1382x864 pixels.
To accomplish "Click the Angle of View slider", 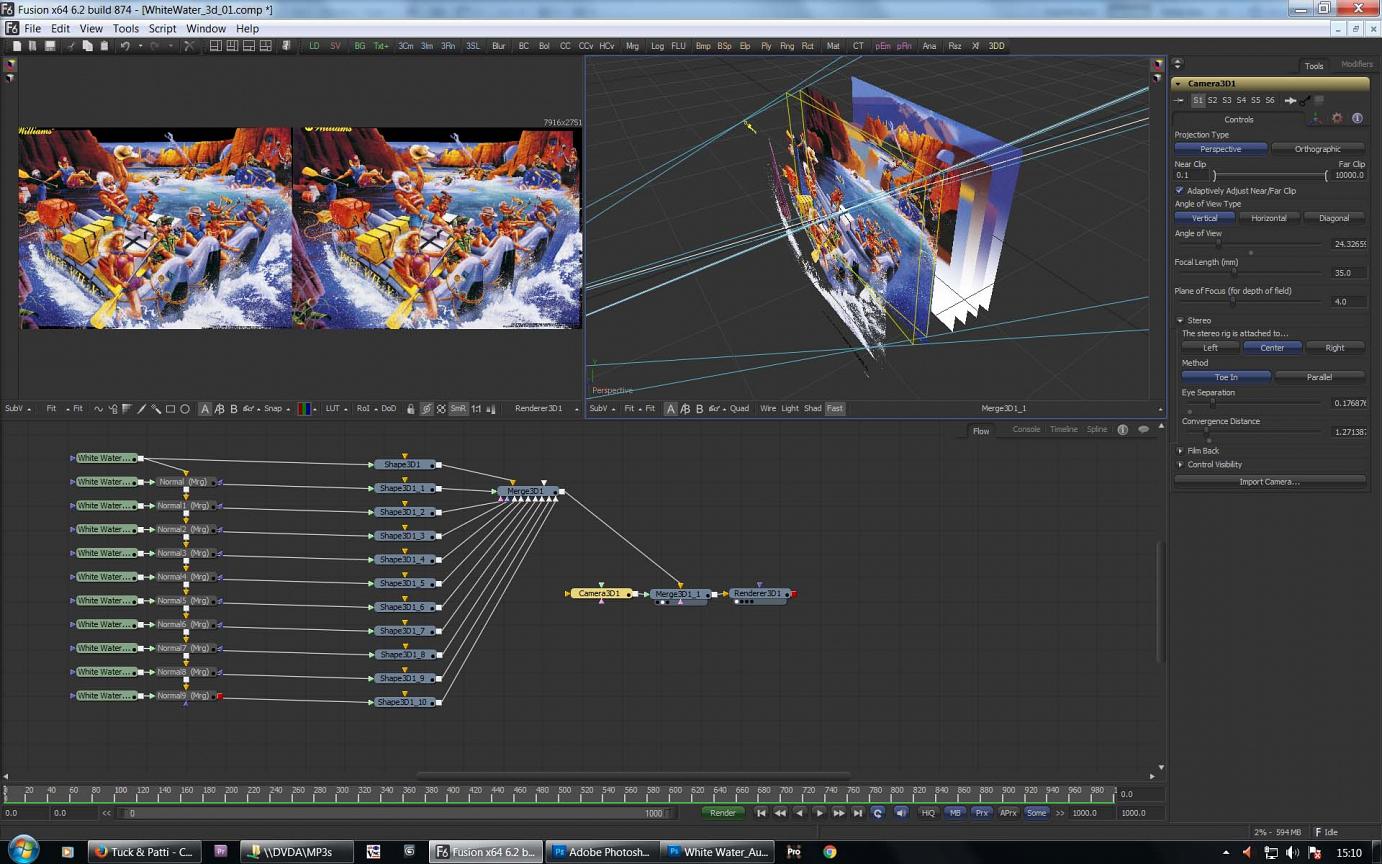I will point(1218,244).
